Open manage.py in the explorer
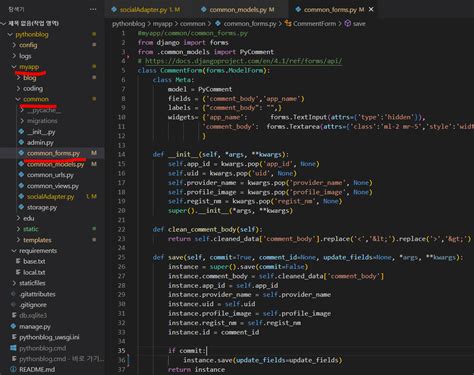The image size is (474, 375). (35, 326)
